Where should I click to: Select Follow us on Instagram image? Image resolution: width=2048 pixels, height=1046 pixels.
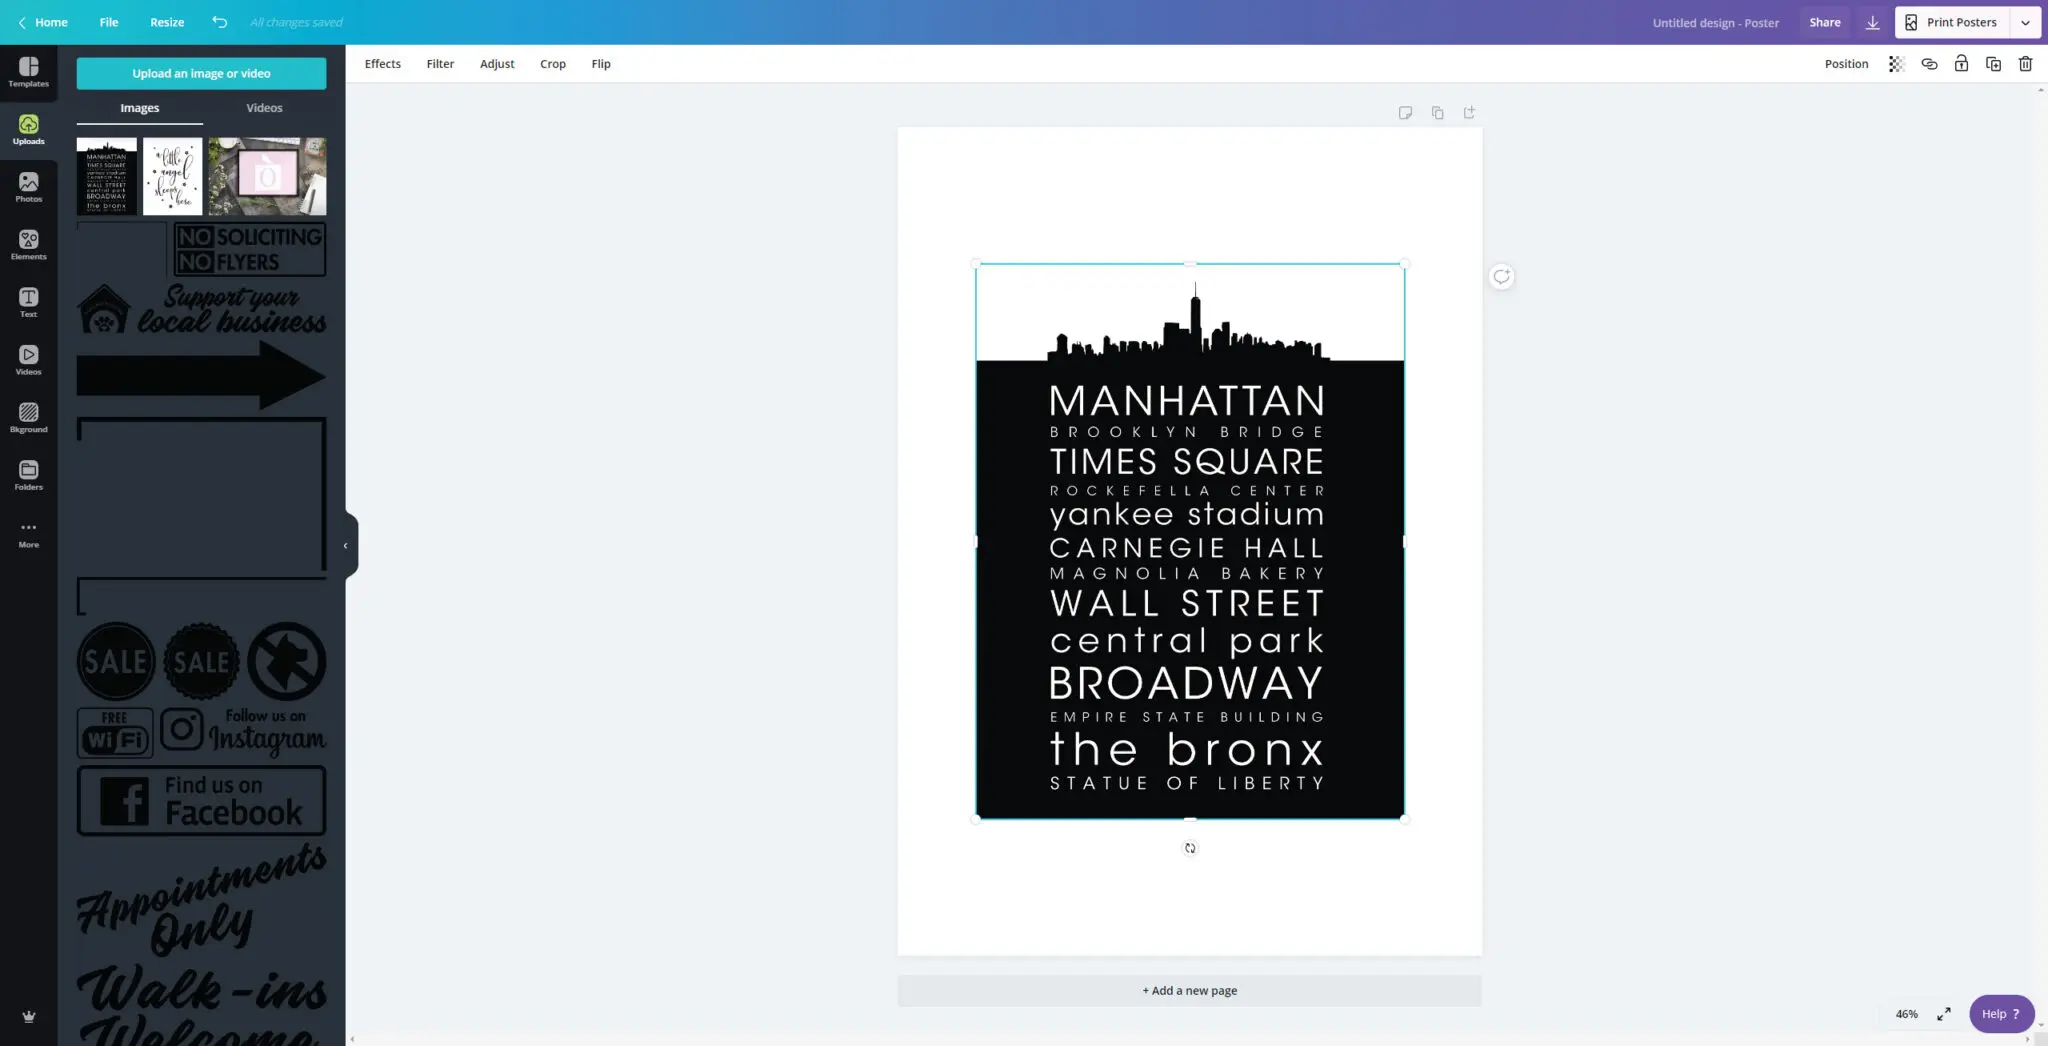point(243,733)
